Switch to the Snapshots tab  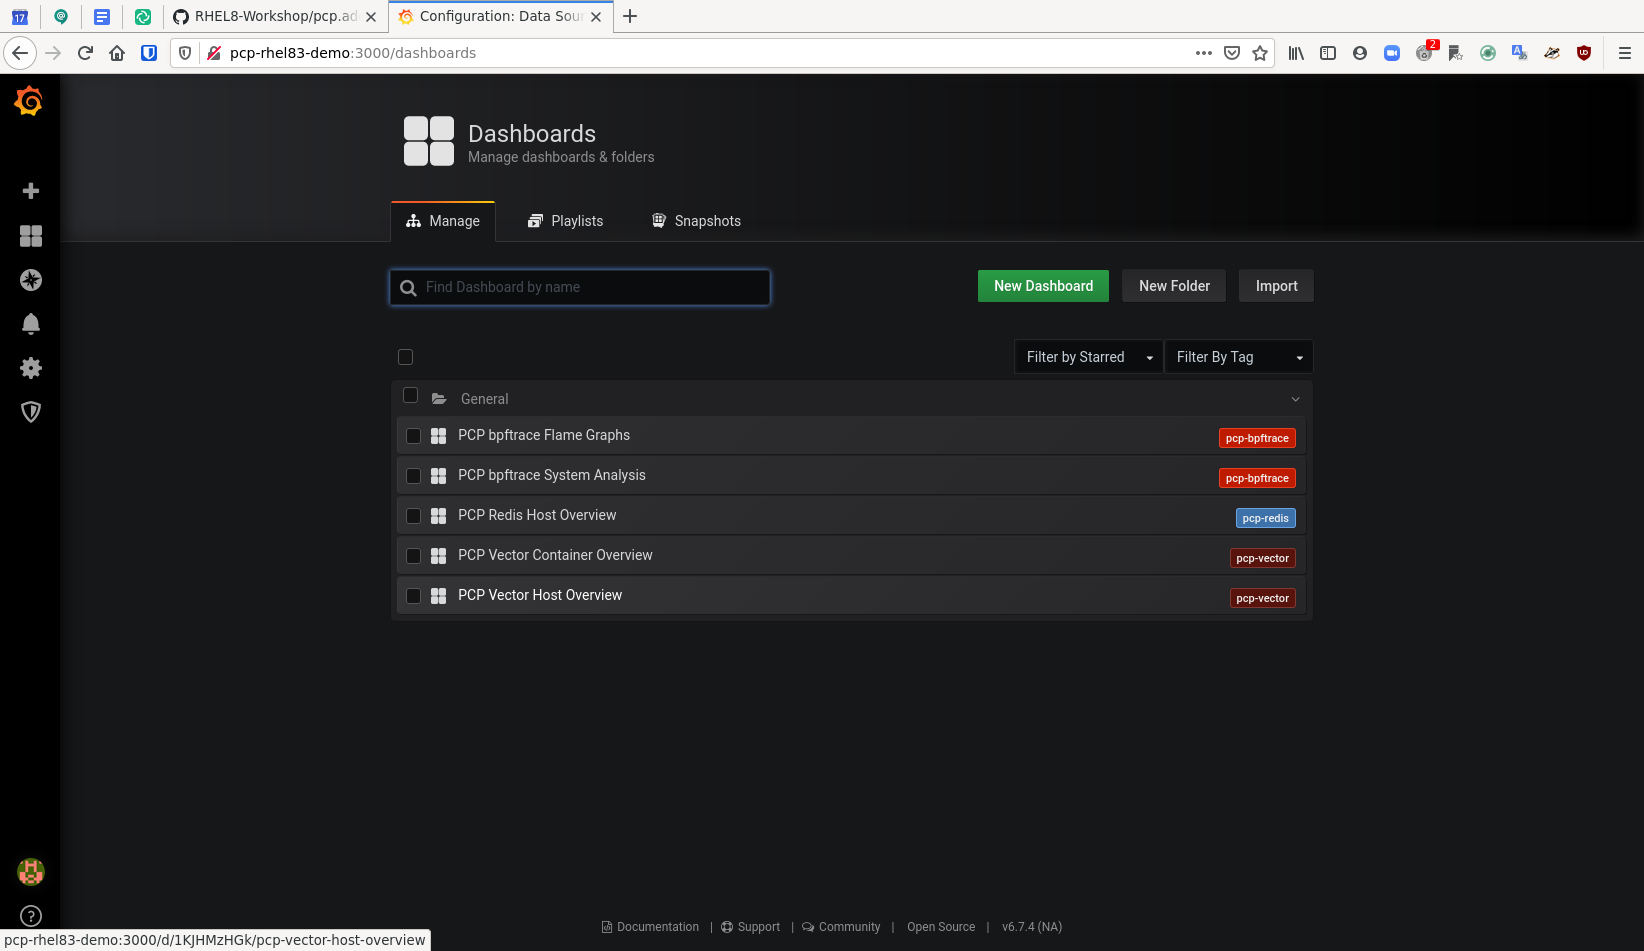pyautogui.click(x=696, y=221)
